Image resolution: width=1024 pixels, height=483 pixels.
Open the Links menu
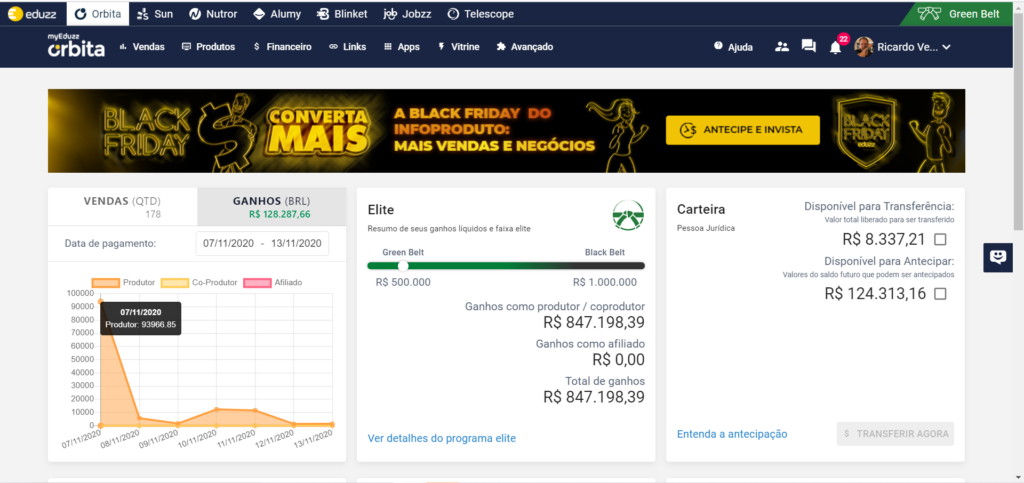[x=347, y=47]
